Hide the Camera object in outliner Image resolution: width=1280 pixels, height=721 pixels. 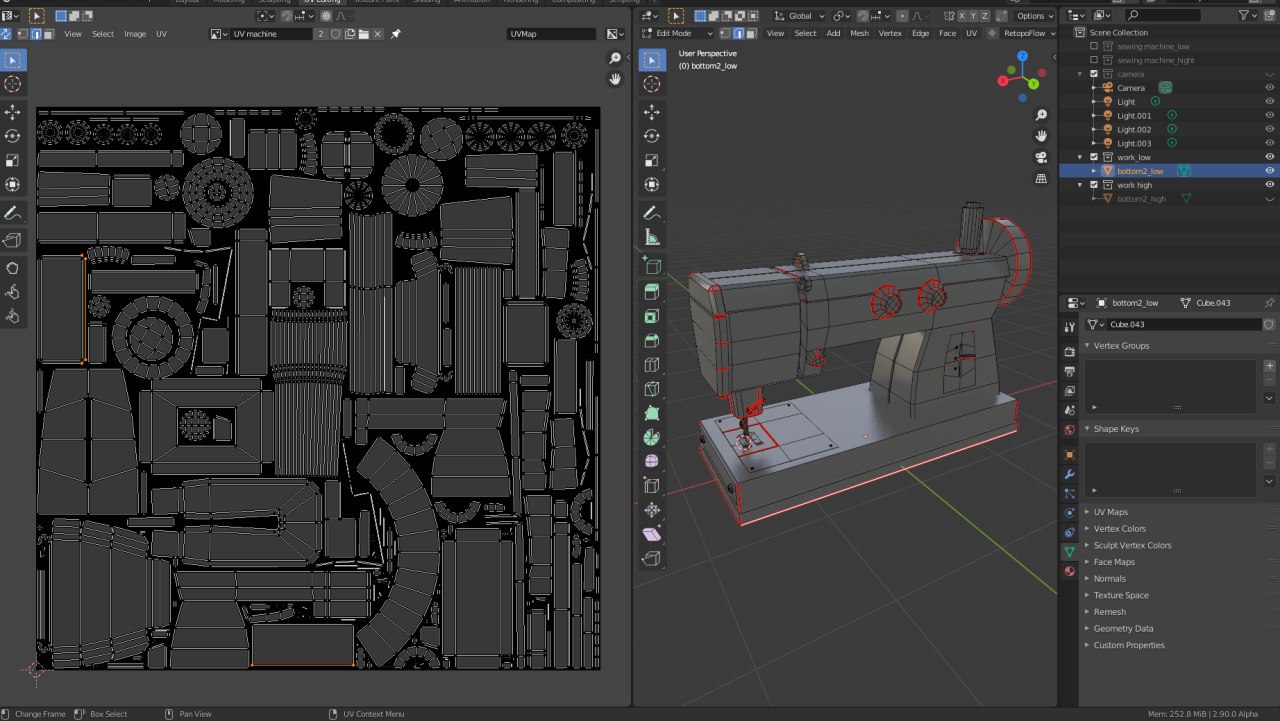tap(1270, 88)
